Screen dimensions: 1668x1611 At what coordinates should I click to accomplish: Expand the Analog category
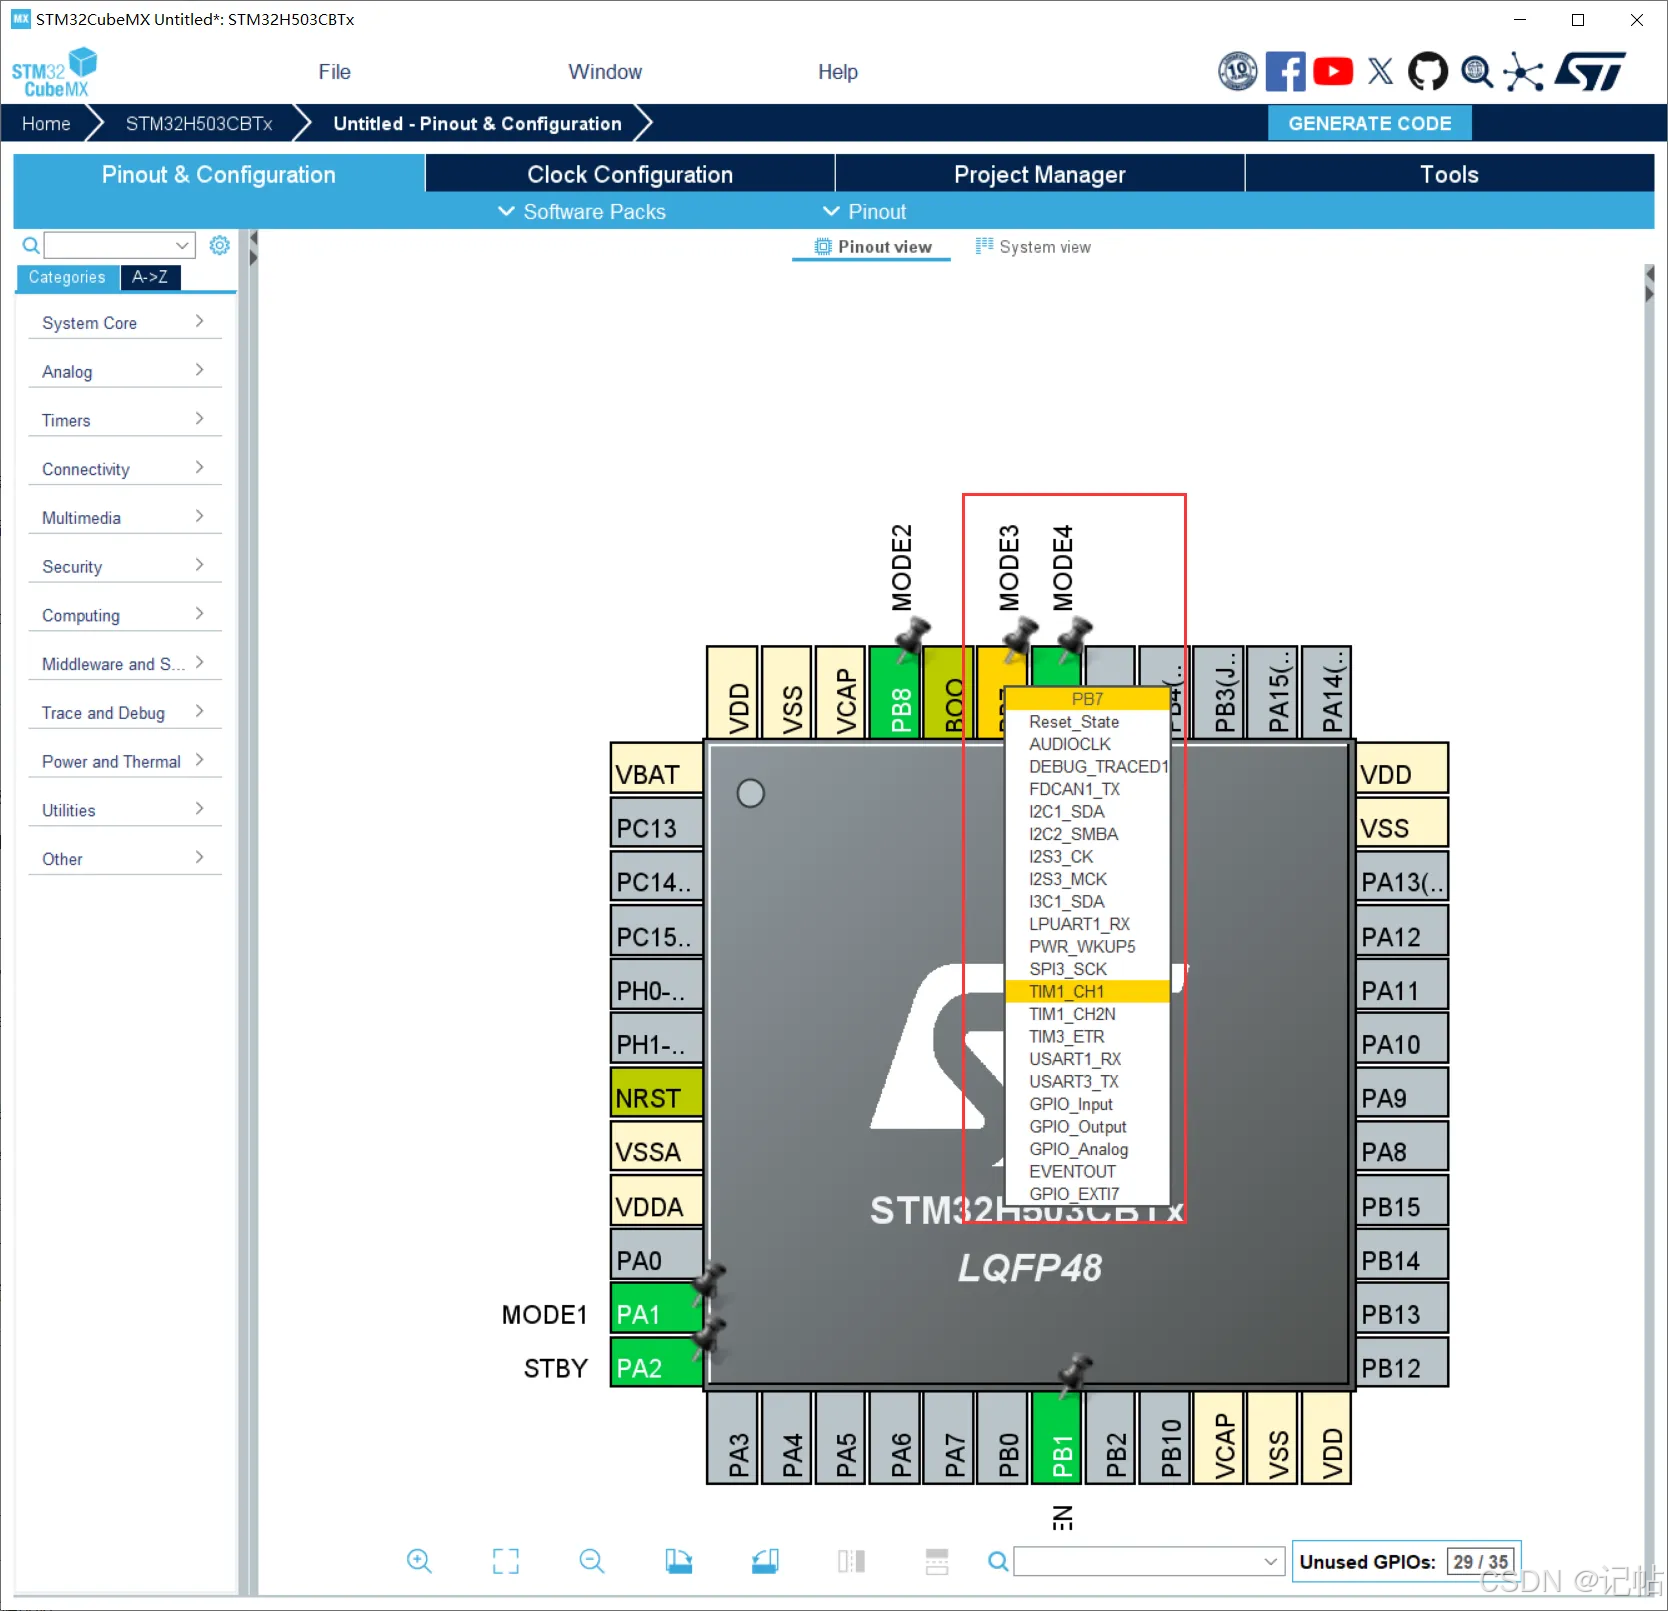coord(124,372)
